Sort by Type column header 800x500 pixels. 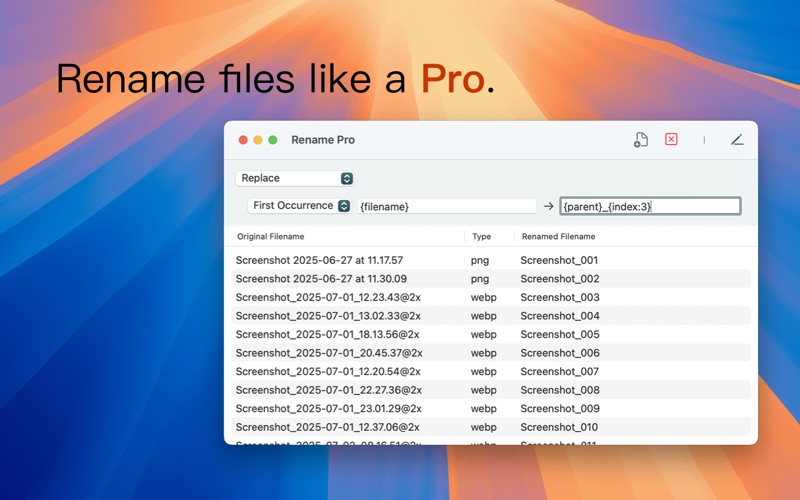click(482, 237)
